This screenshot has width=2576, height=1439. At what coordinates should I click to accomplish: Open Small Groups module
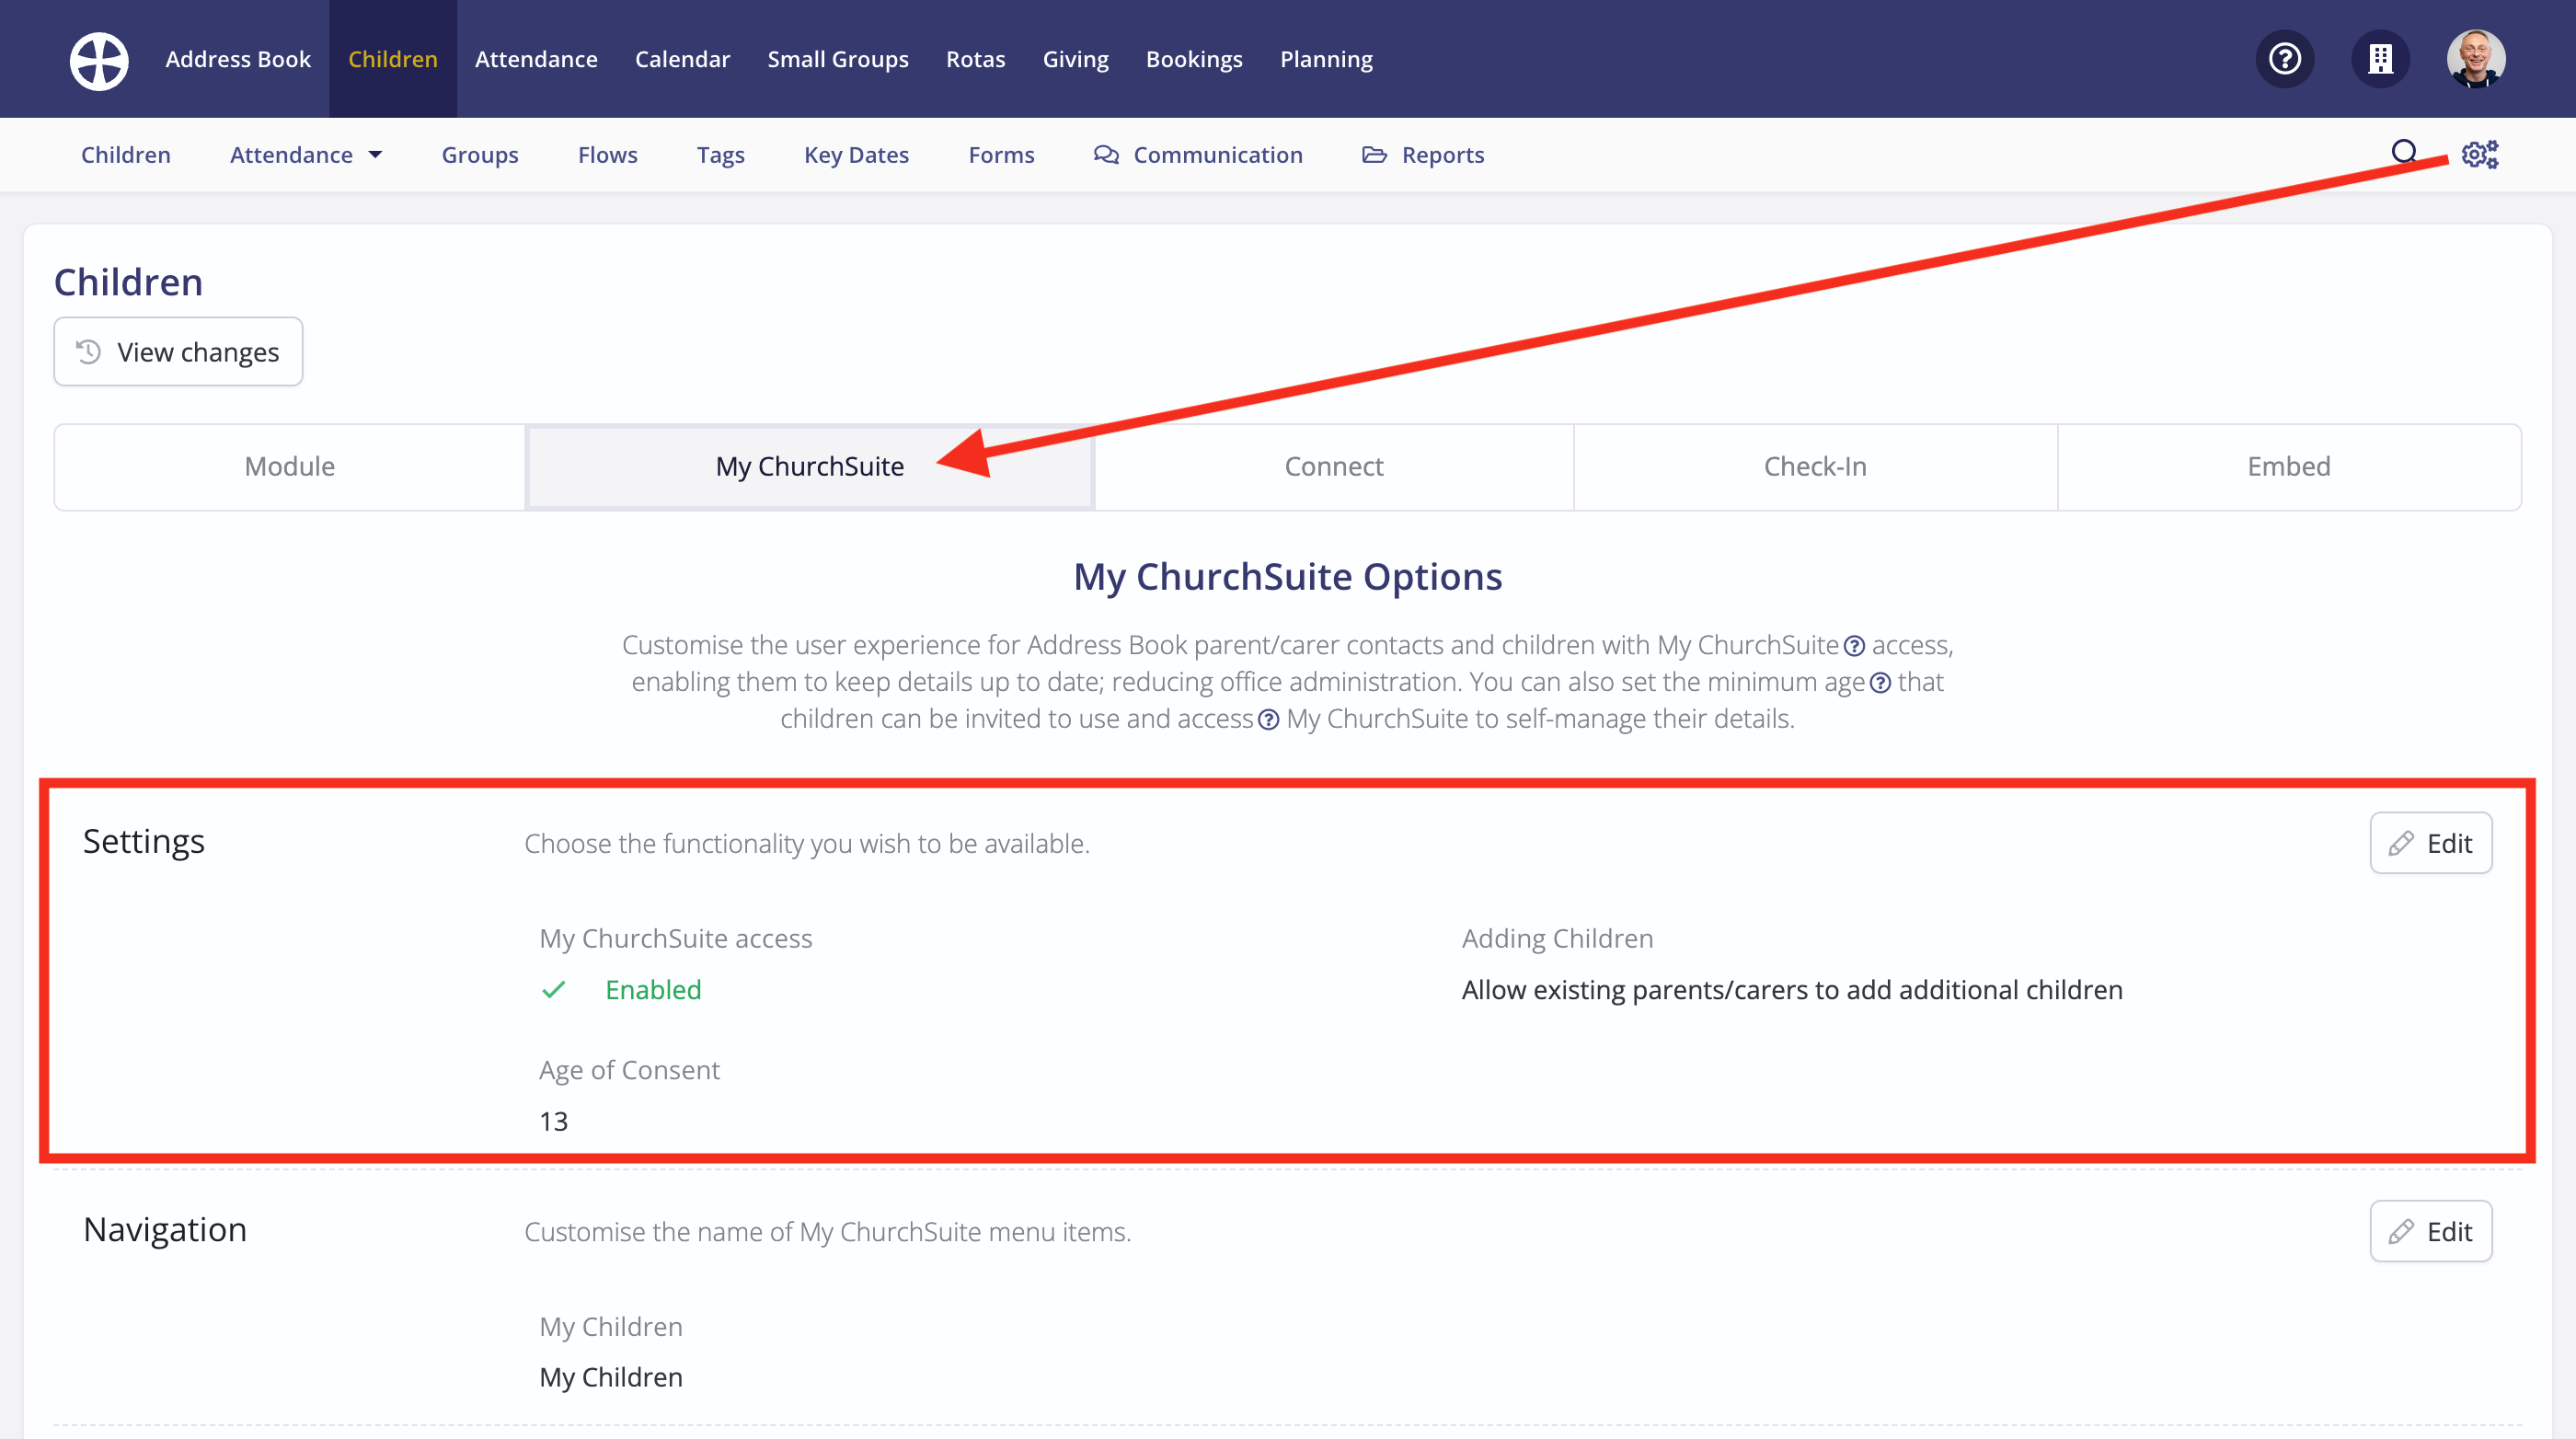838,59
